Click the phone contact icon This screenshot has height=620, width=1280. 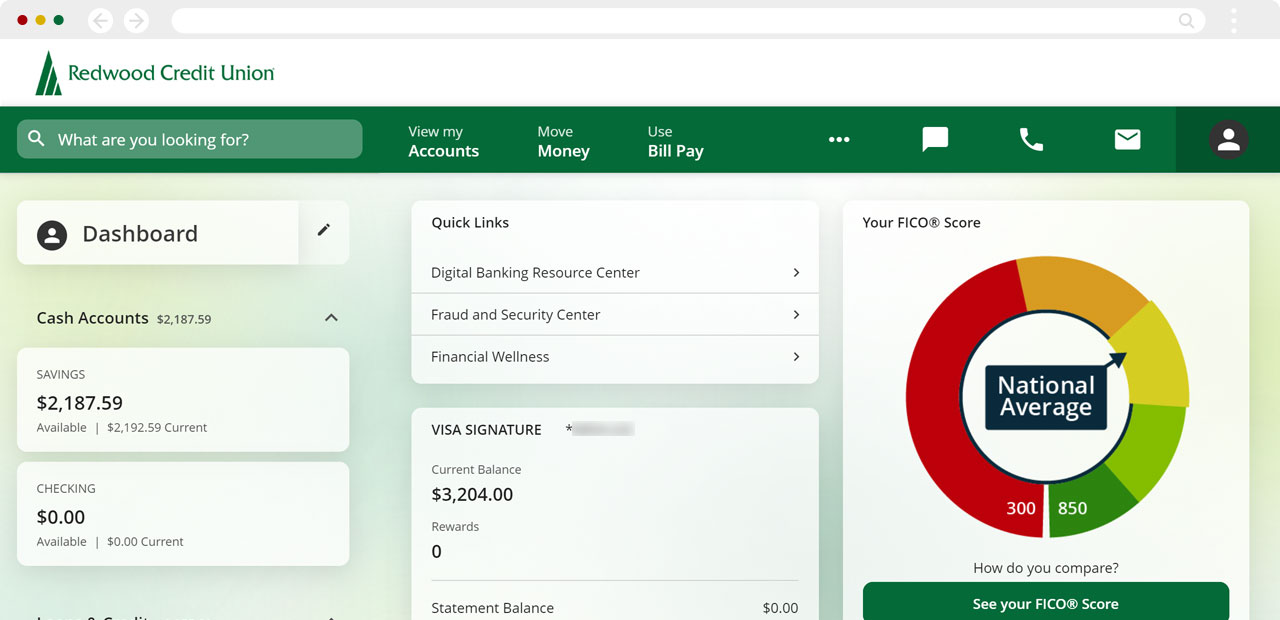tap(1031, 140)
